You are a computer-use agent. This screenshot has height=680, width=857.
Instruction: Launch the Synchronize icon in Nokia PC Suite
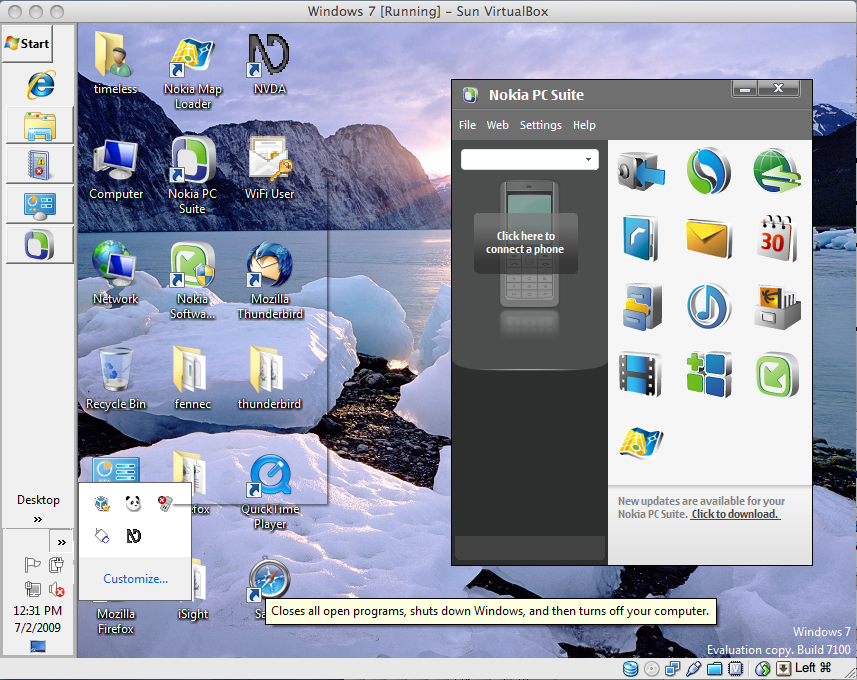tap(708, 171)
